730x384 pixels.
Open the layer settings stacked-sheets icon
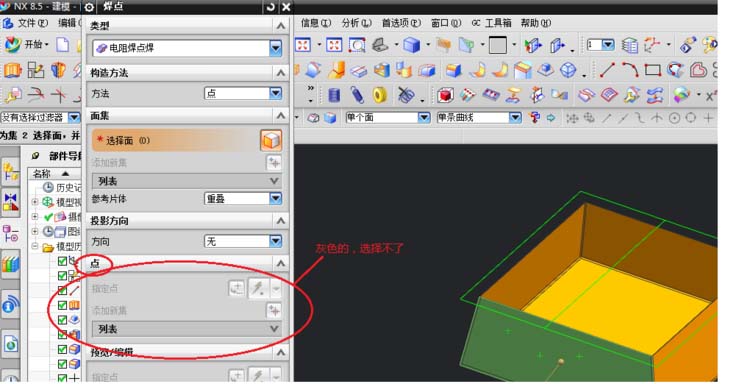629,45
